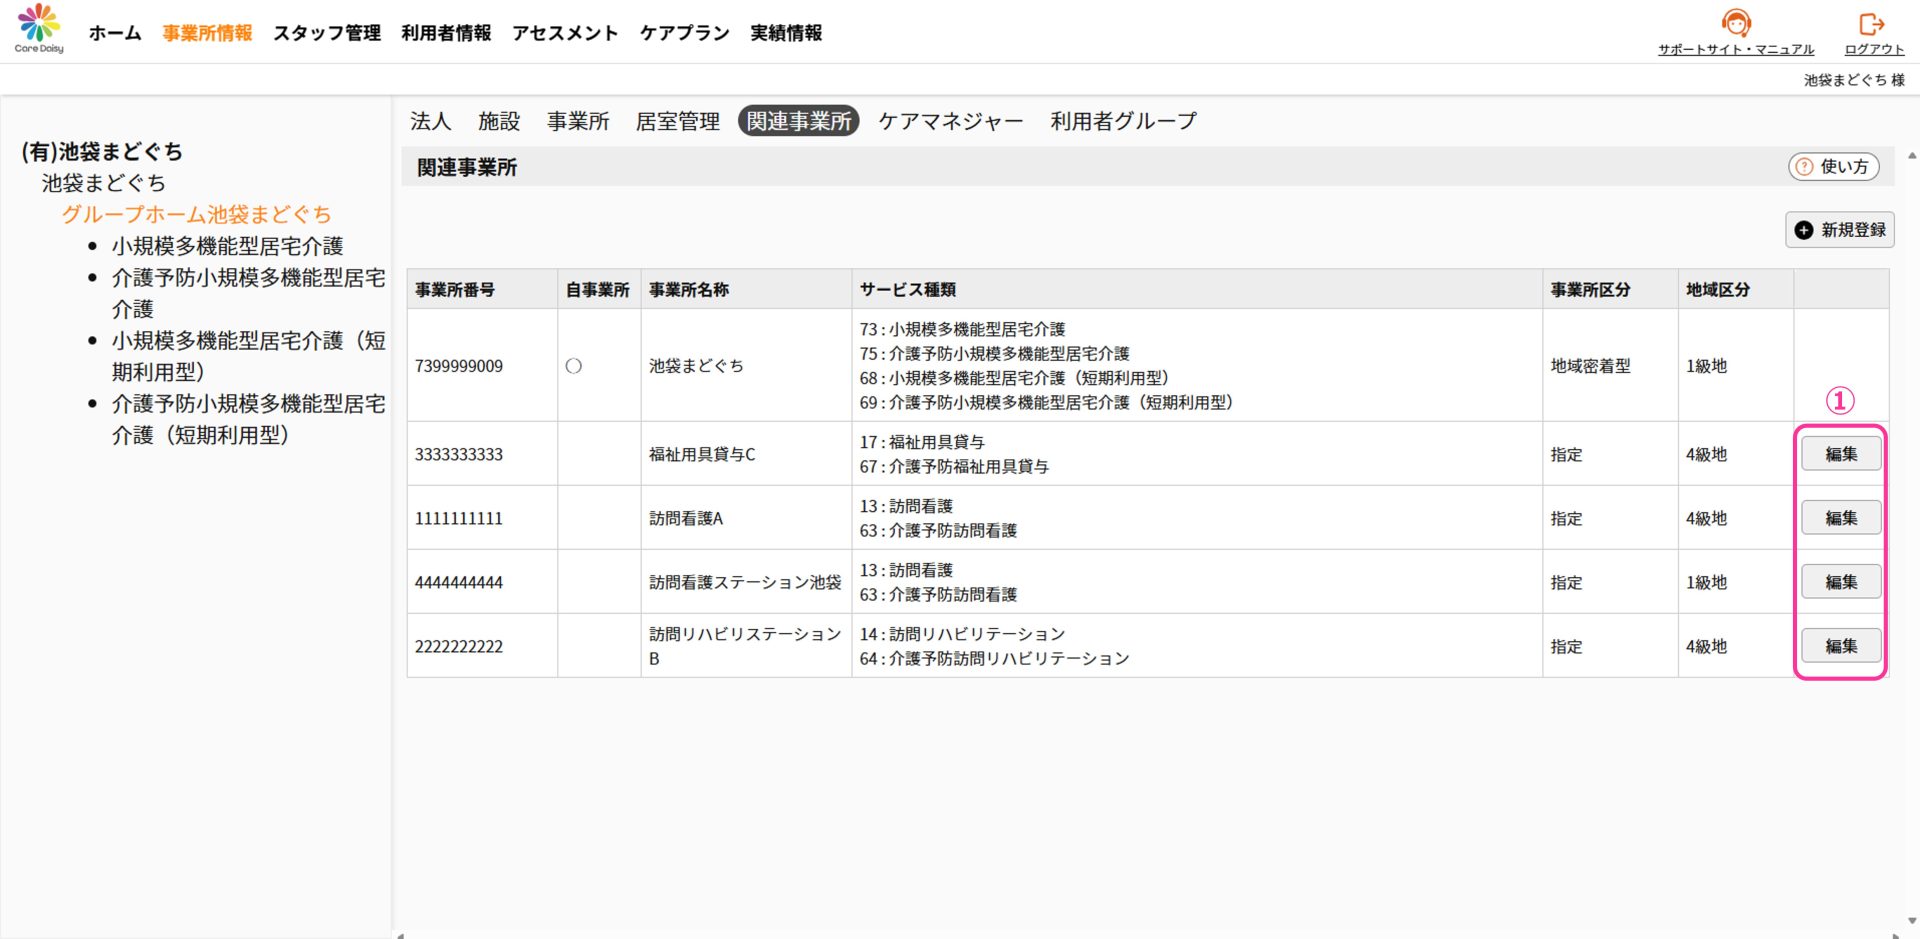
Task: Open the スタッフ管理 menu
Action: pyautogui.click(x=327, y=33)
